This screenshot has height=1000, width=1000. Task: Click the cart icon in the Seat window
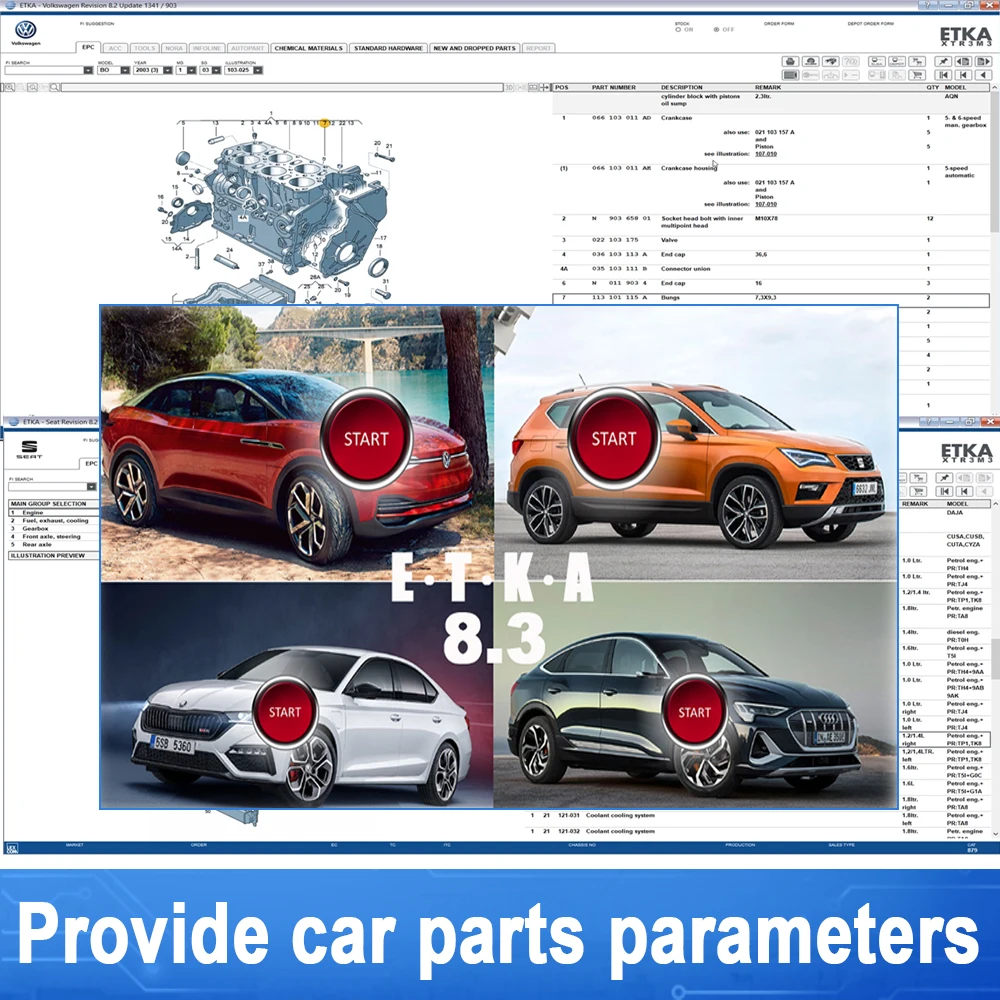pyautogui.click(x=918, y=491)
